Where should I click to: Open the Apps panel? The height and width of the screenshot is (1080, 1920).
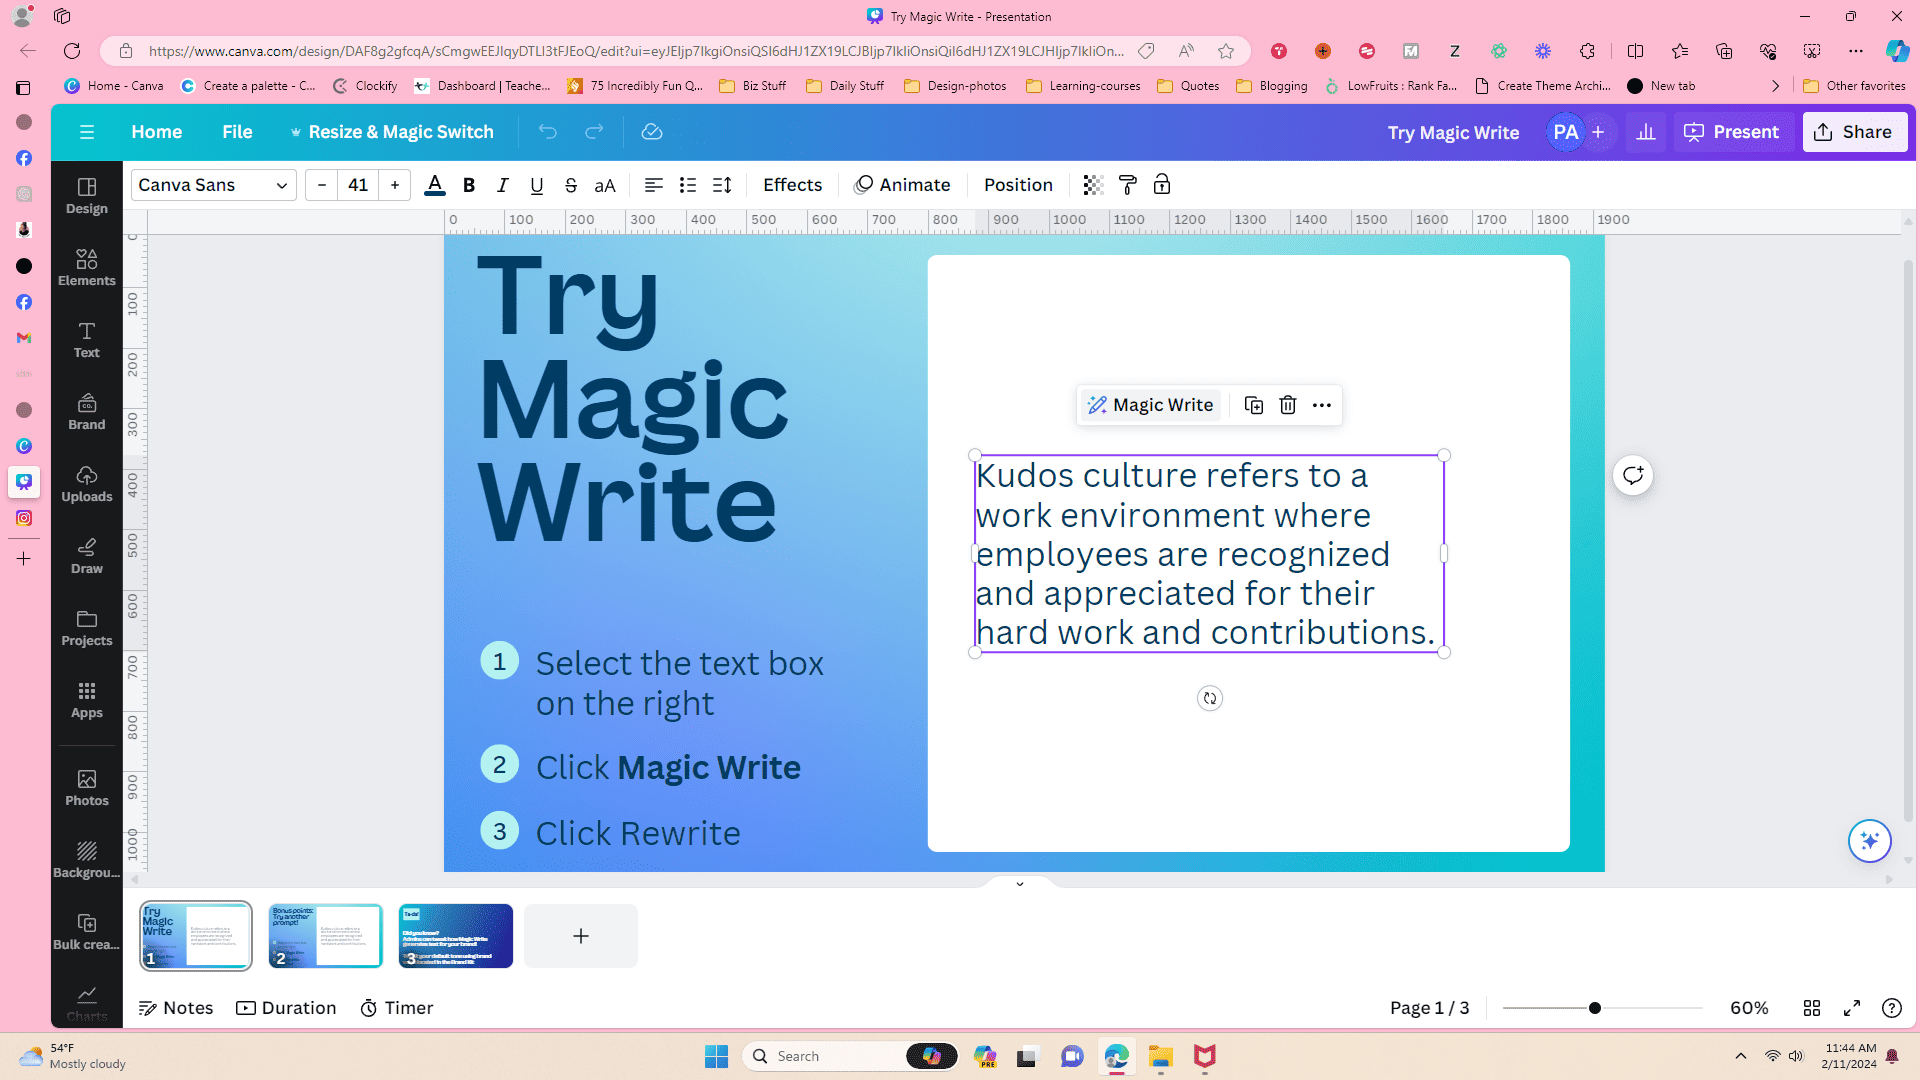(86, 699)
